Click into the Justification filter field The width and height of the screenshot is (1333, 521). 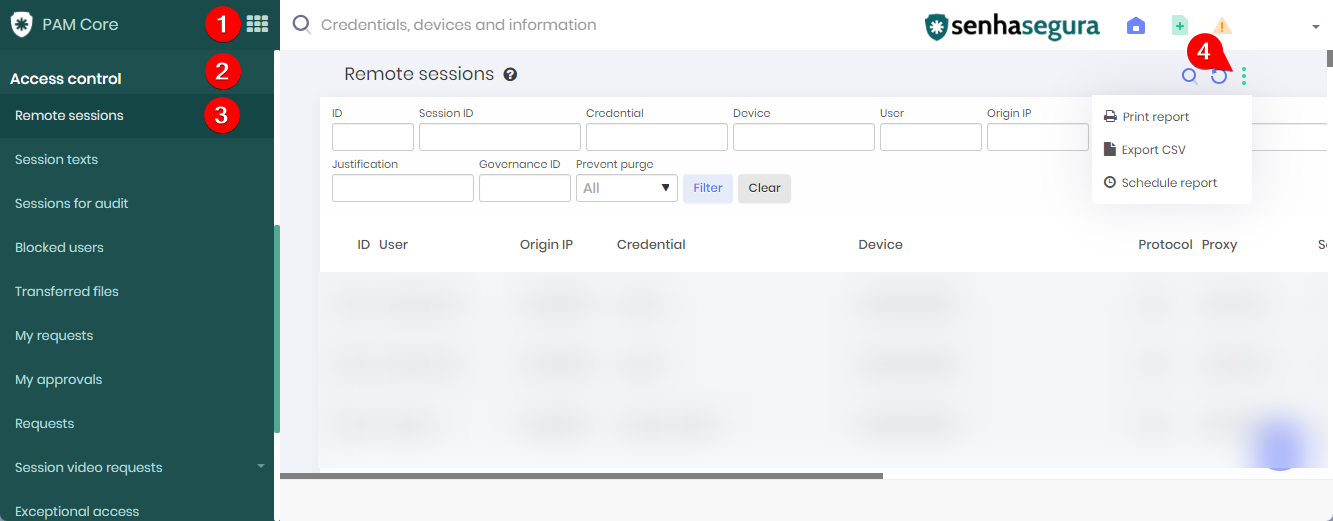(x=403, y=188)
